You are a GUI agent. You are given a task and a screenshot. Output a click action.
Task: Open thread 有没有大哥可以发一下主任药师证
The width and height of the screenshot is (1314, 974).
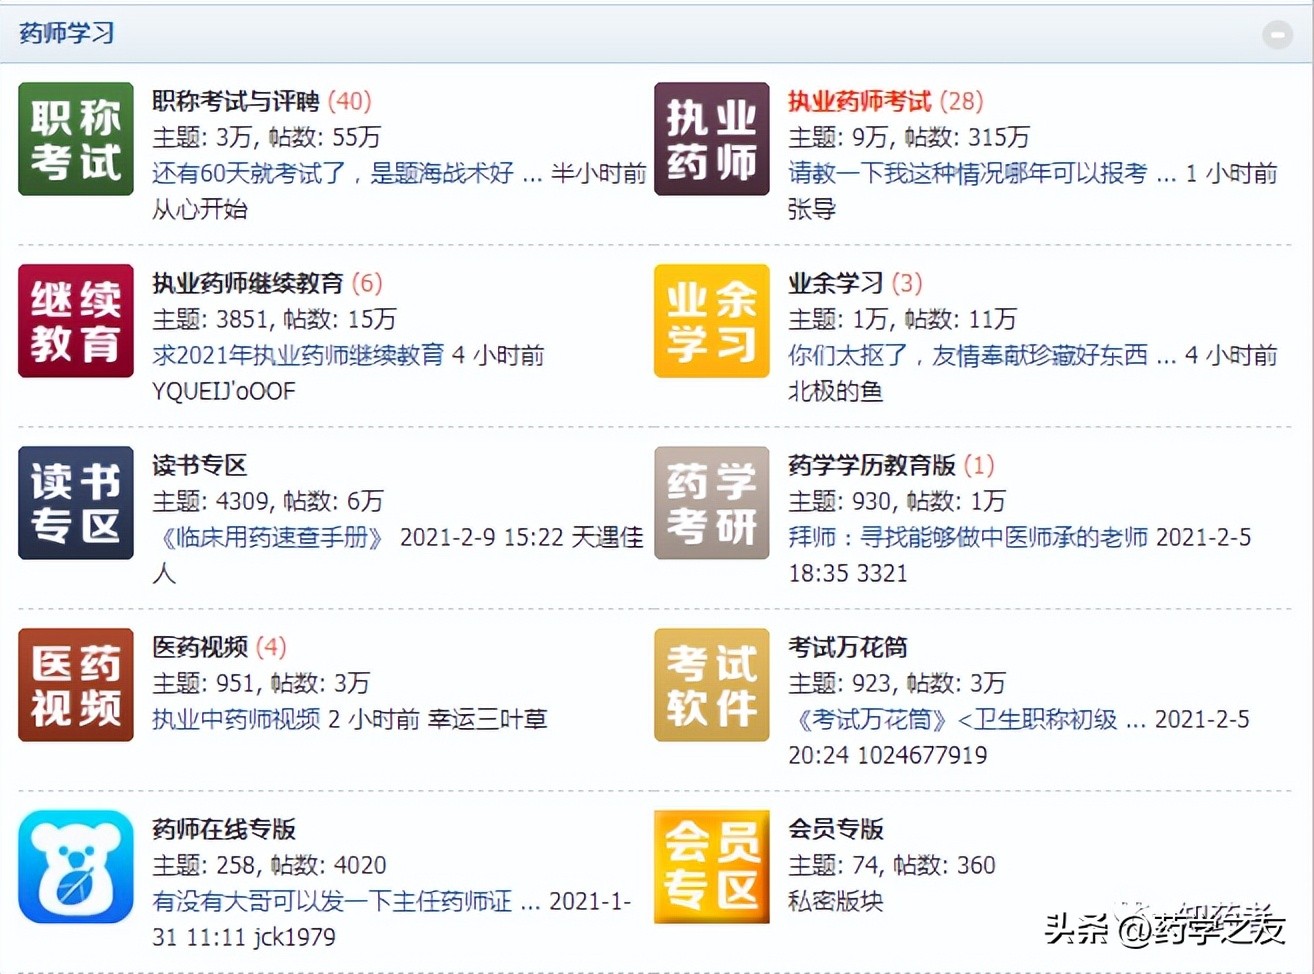pyautogui.click(x=330, y=901)
